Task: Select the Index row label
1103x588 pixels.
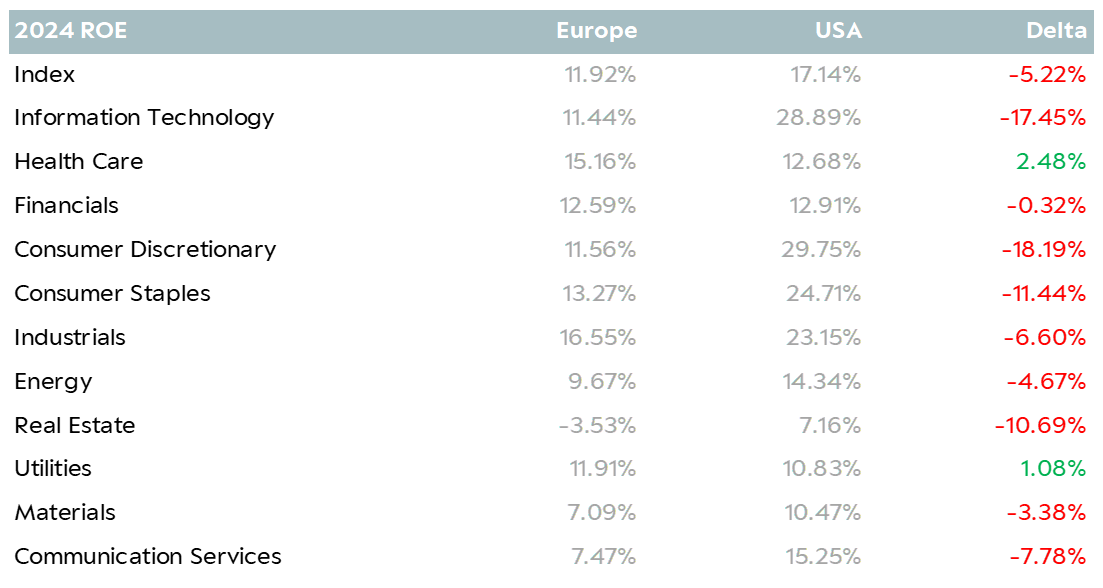Action: coord(44,75)
